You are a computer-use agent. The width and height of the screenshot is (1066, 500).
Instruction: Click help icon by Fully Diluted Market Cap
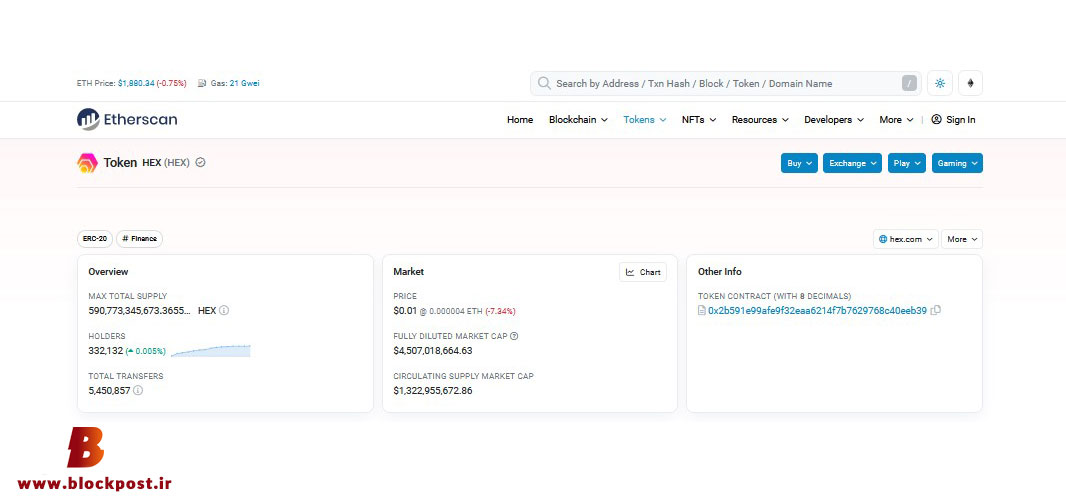[514, 336]
